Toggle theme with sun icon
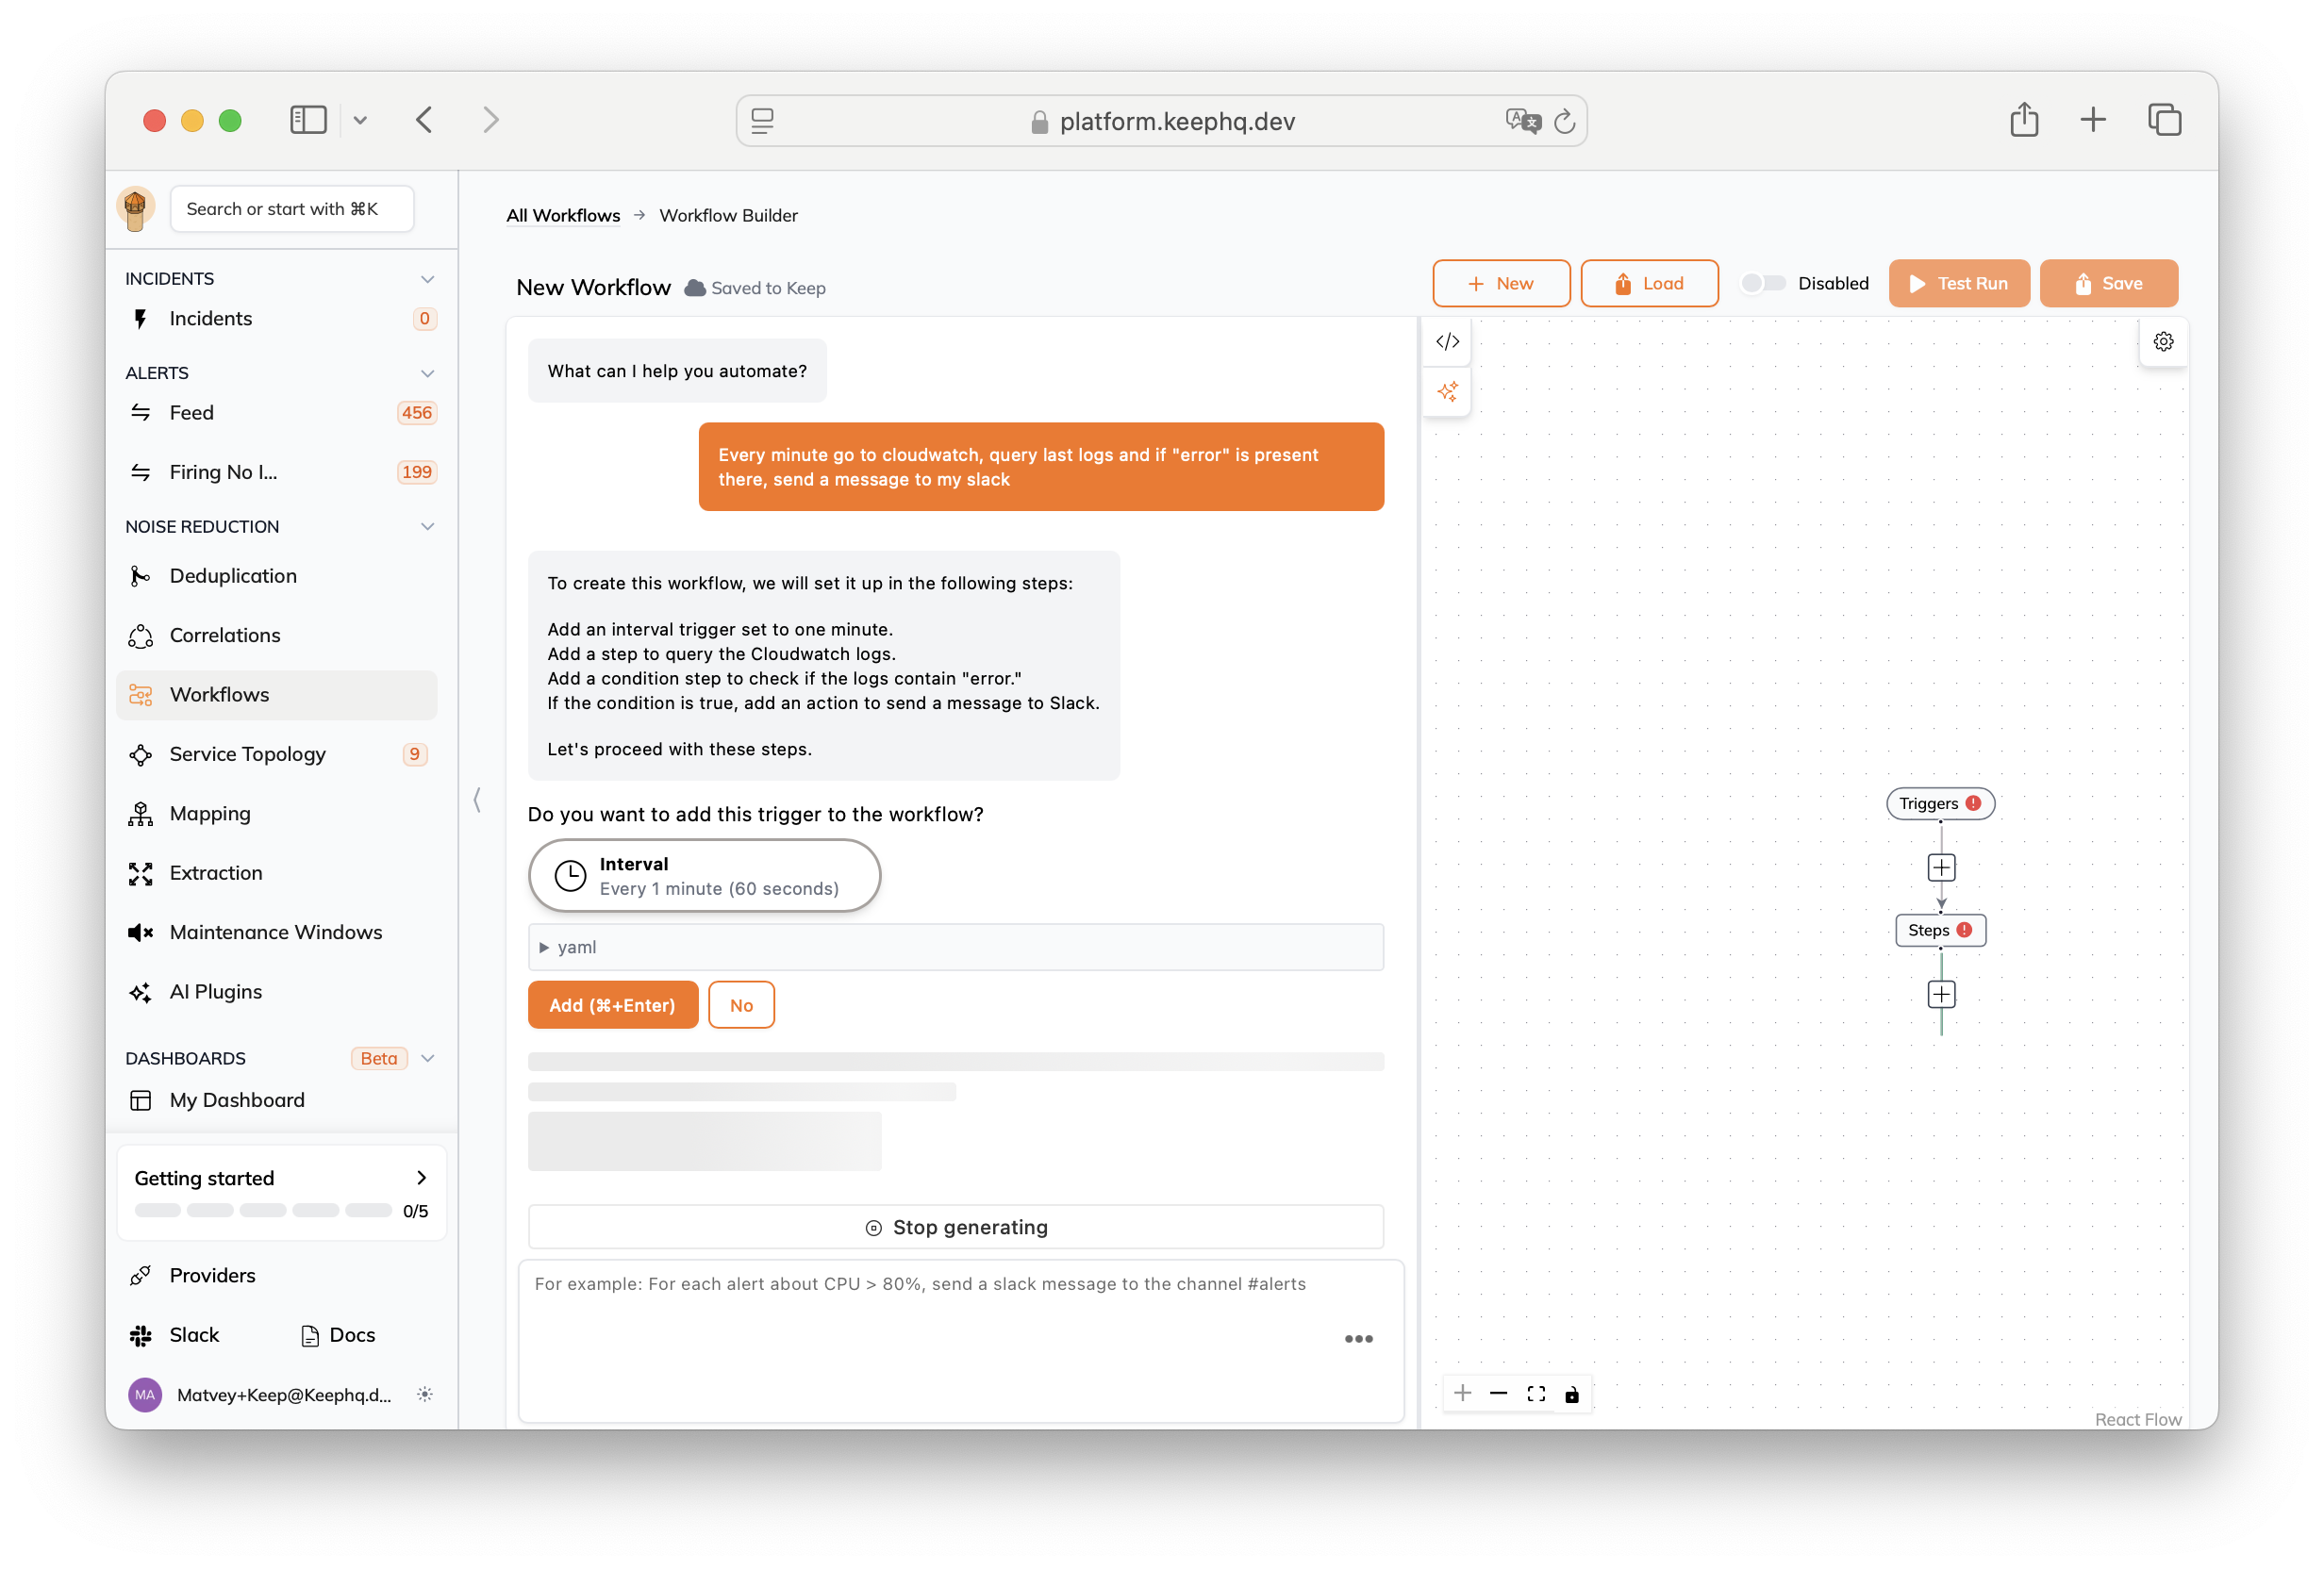Viewport: 2324px width, 1569px height. pos(425,1394)
